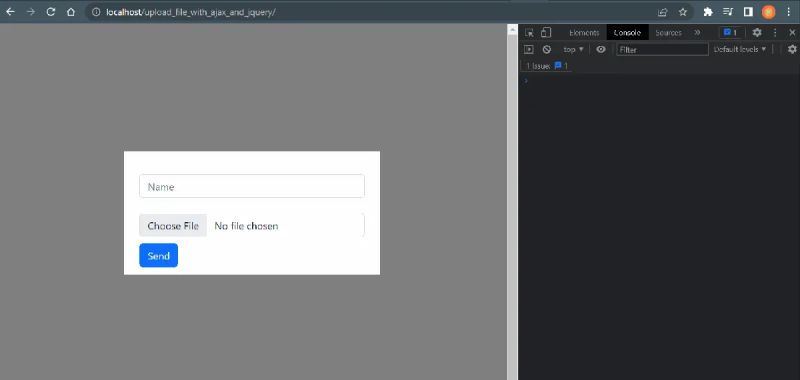The image size is (800, 380).
Task: Toggle the device toolbar in DevTools
Action: point(546,33)
